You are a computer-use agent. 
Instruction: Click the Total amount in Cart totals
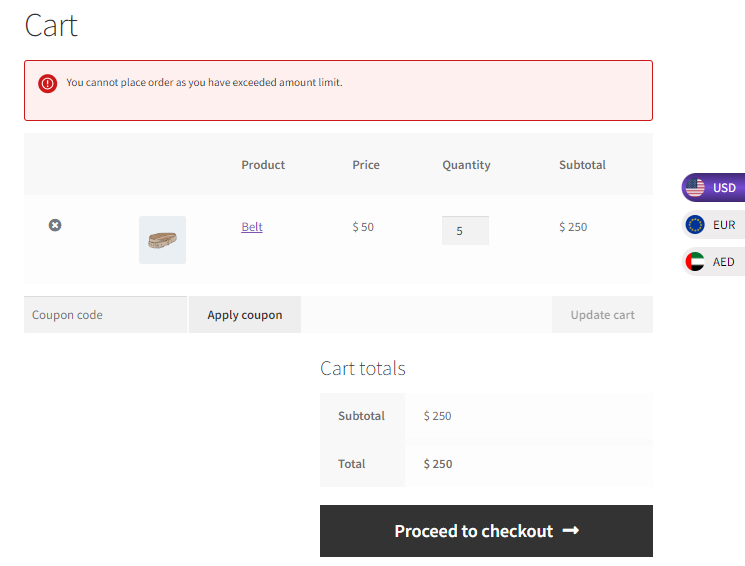pyautogui.click(x=438, y=464)
